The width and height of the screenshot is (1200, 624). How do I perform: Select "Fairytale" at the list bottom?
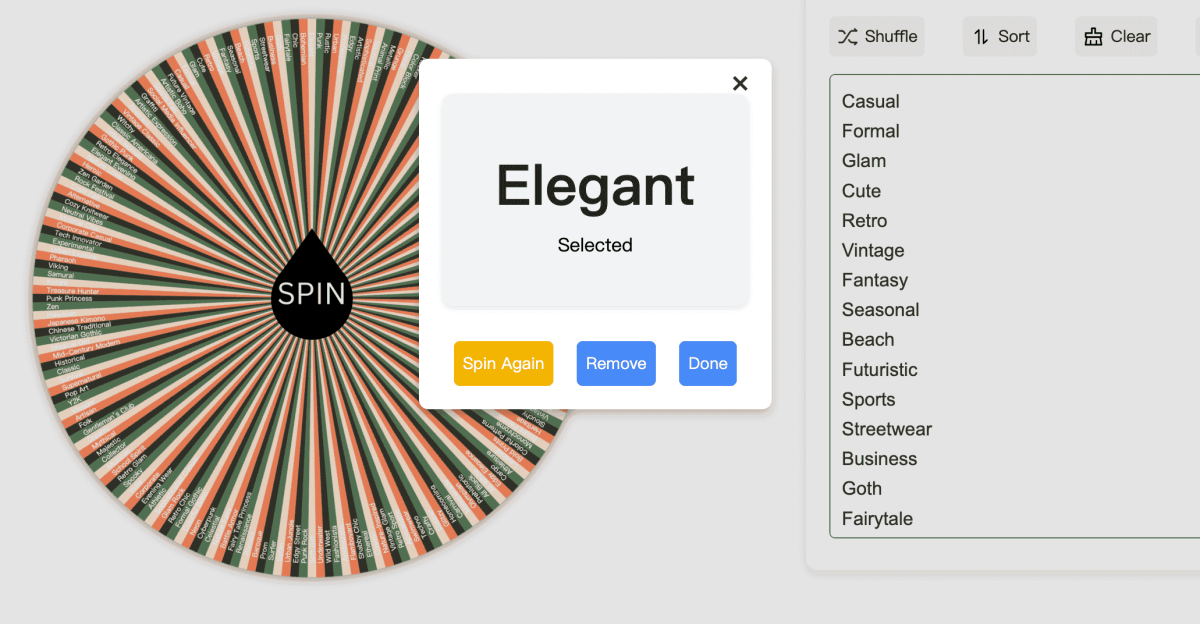[x=878, y=518]
